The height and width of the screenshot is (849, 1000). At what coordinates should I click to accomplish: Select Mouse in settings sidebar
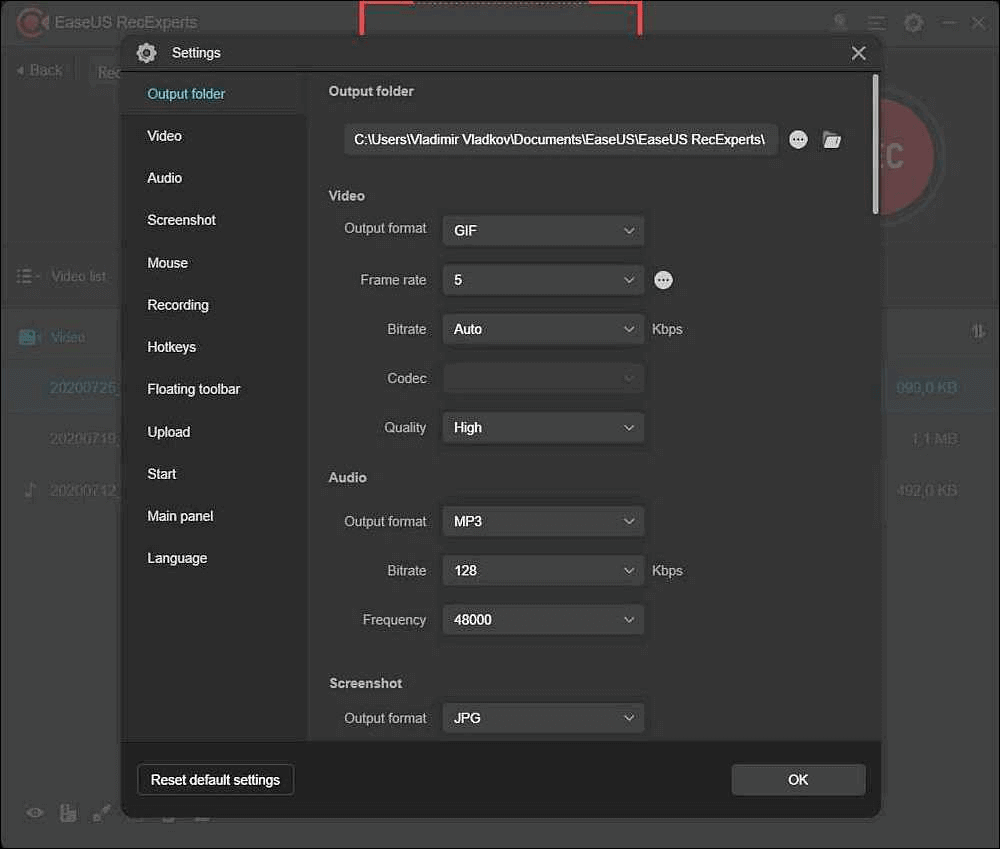168,263
